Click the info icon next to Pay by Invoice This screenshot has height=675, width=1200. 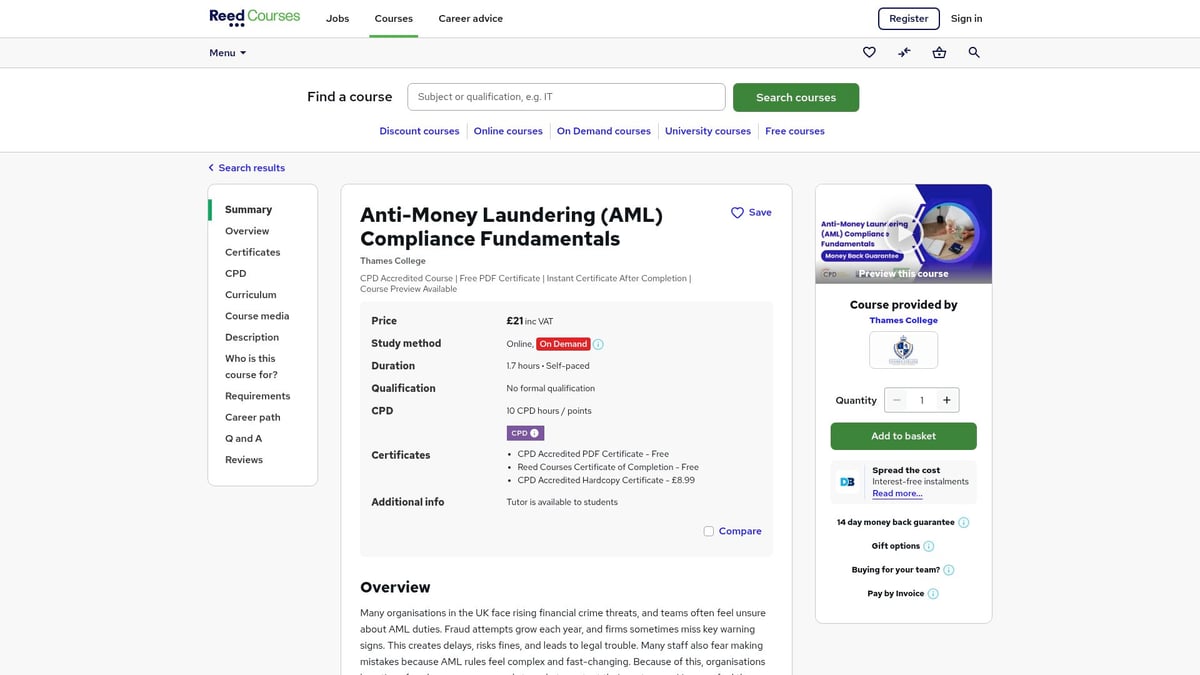click(x=932, y=593)
